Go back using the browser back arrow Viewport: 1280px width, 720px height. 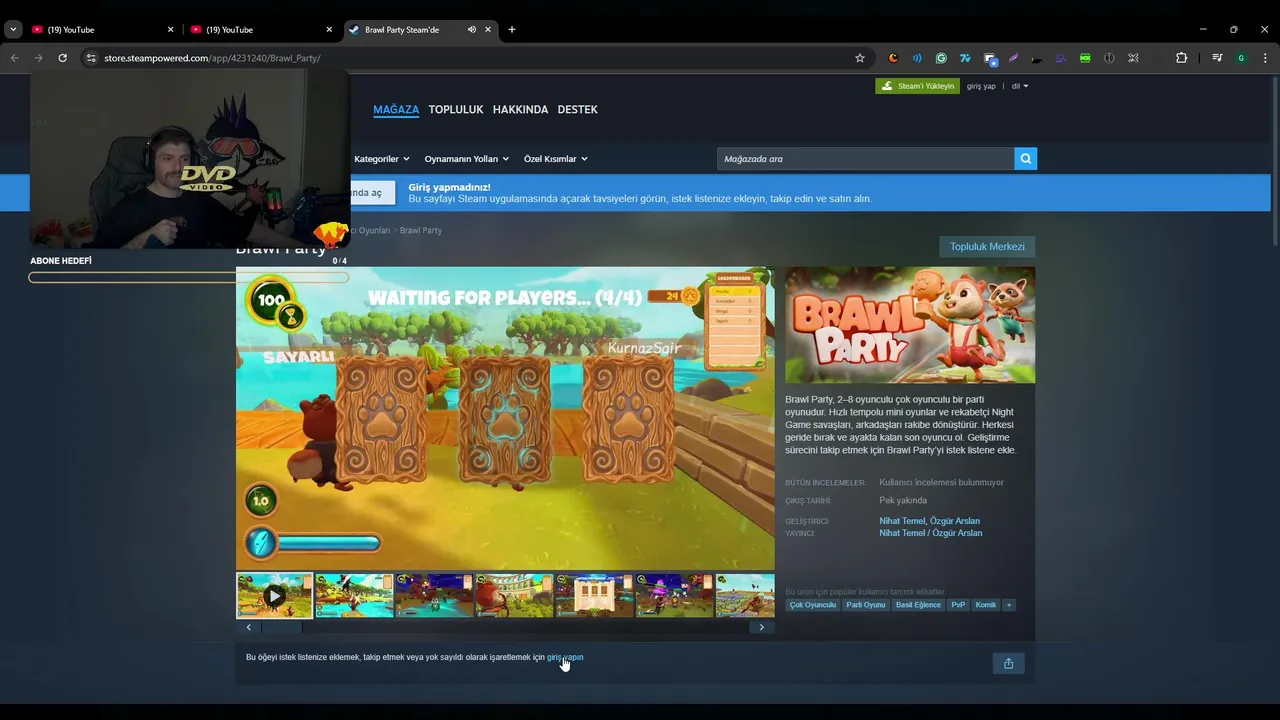(x=14, y=58)
